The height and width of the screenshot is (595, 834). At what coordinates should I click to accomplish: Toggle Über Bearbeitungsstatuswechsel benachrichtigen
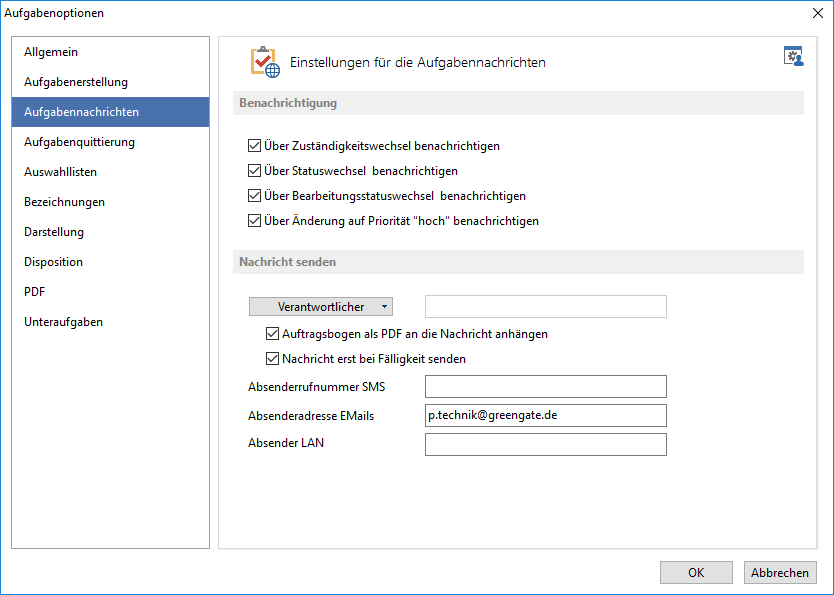click(254, 196)
